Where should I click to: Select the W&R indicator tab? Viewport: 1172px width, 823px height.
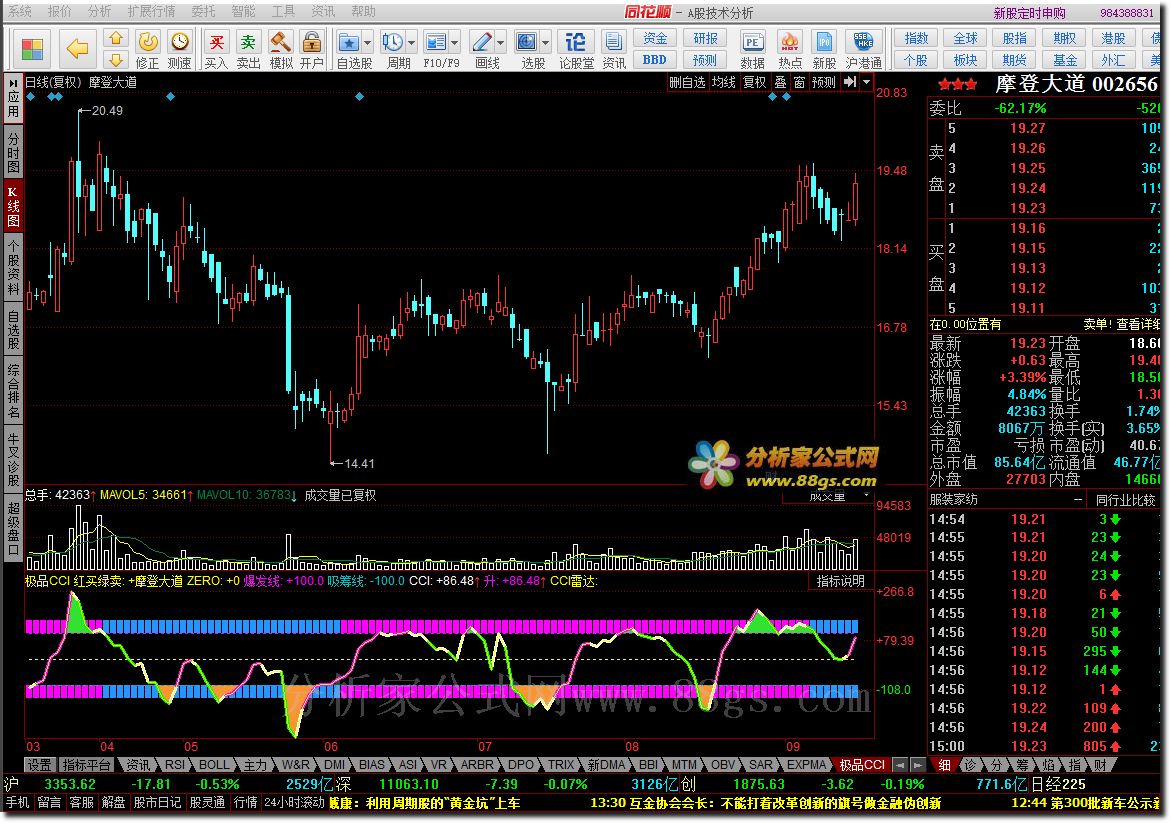295,765
